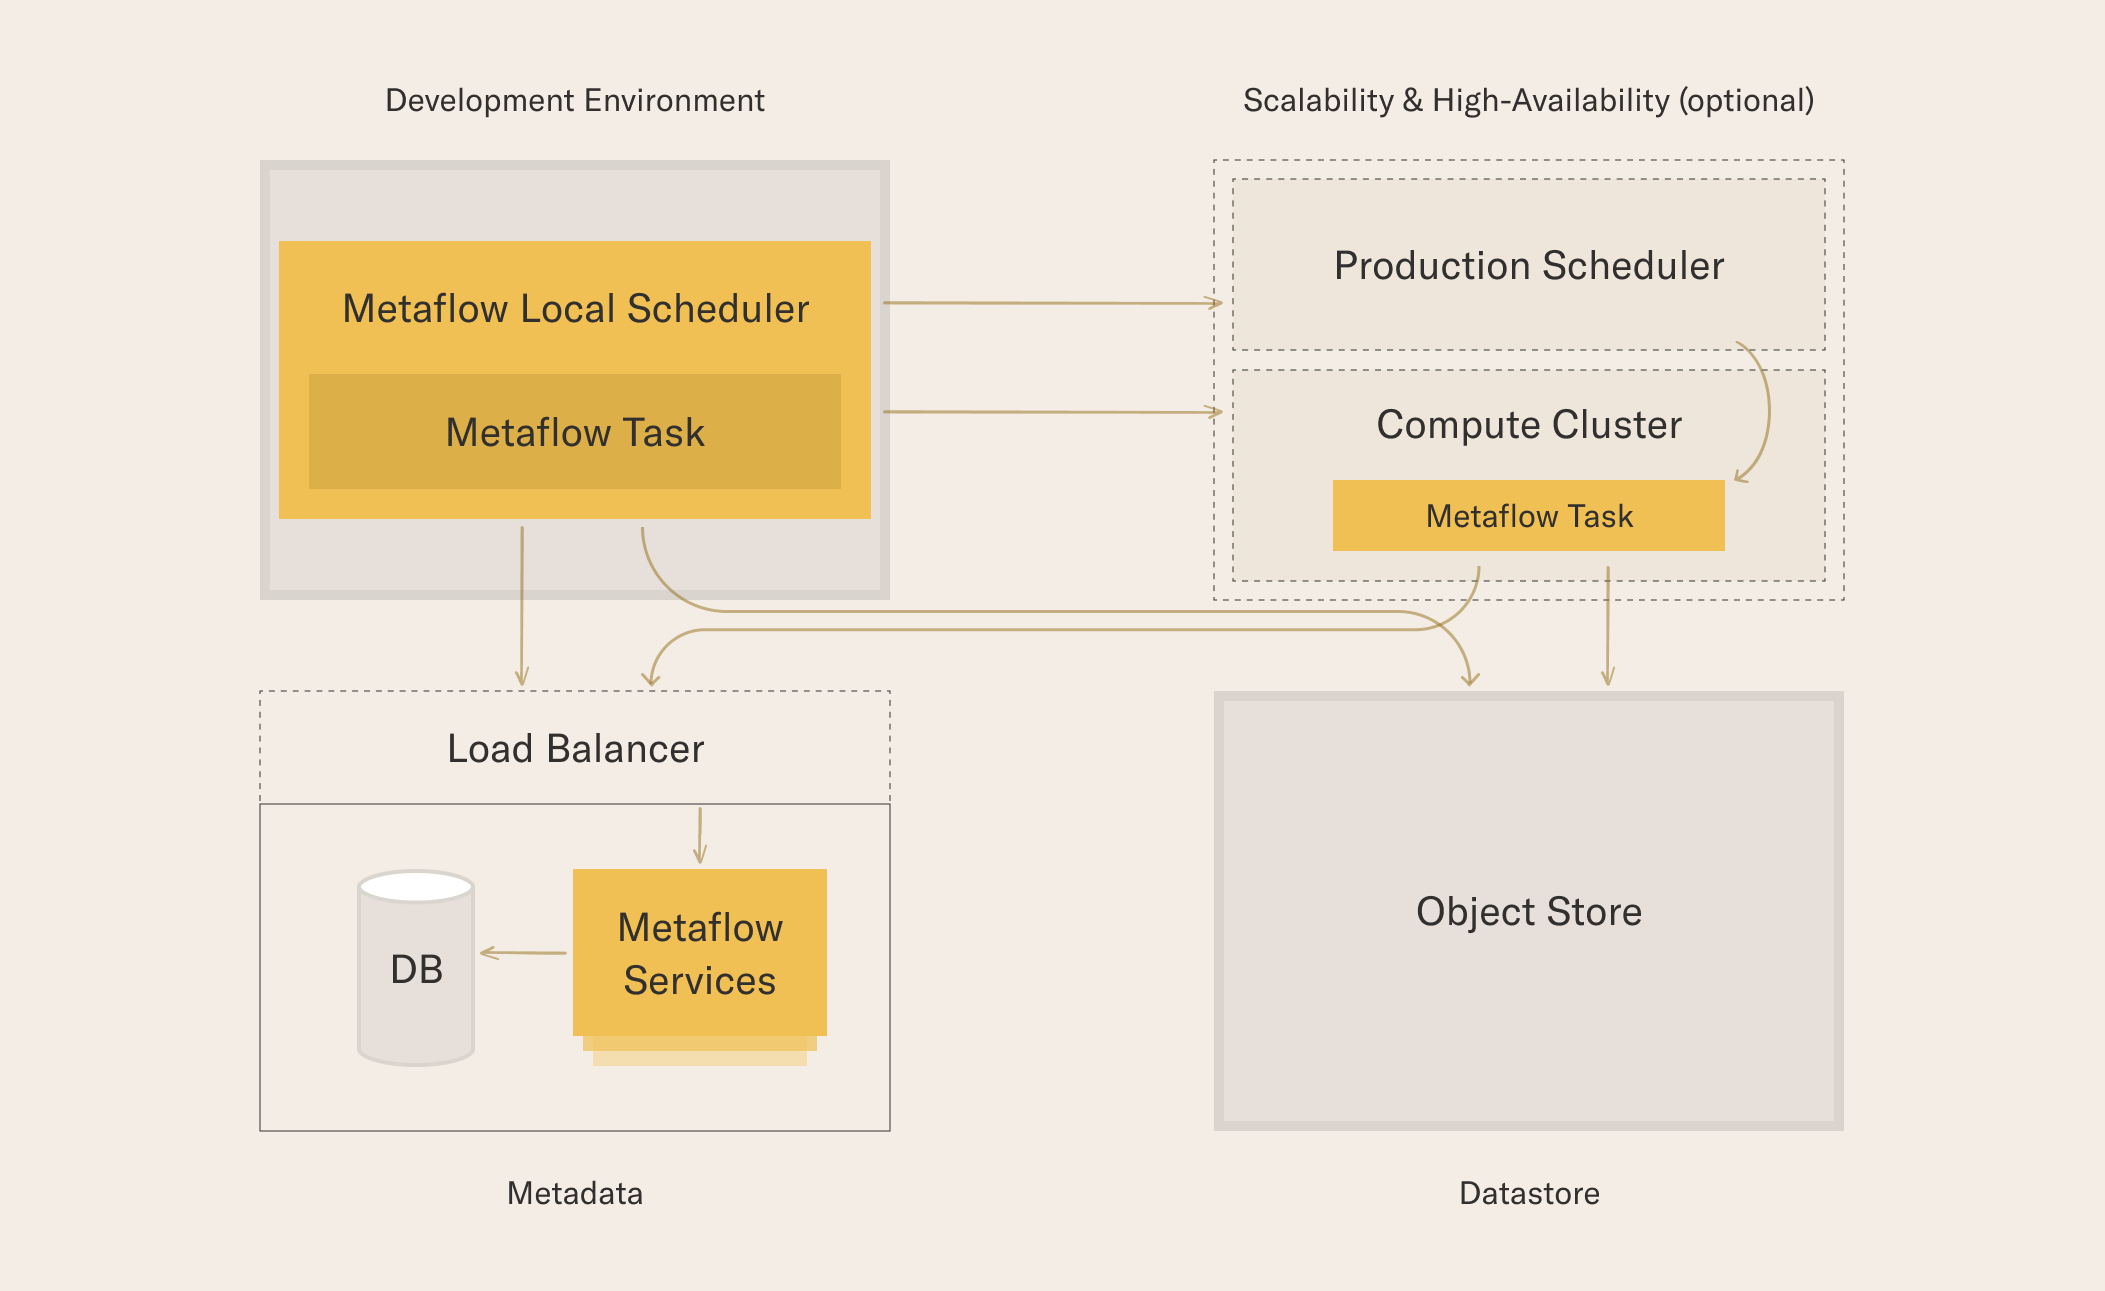Click the Object Store box
This screenshot has height=1291, width=2105.
point(1529,911)
